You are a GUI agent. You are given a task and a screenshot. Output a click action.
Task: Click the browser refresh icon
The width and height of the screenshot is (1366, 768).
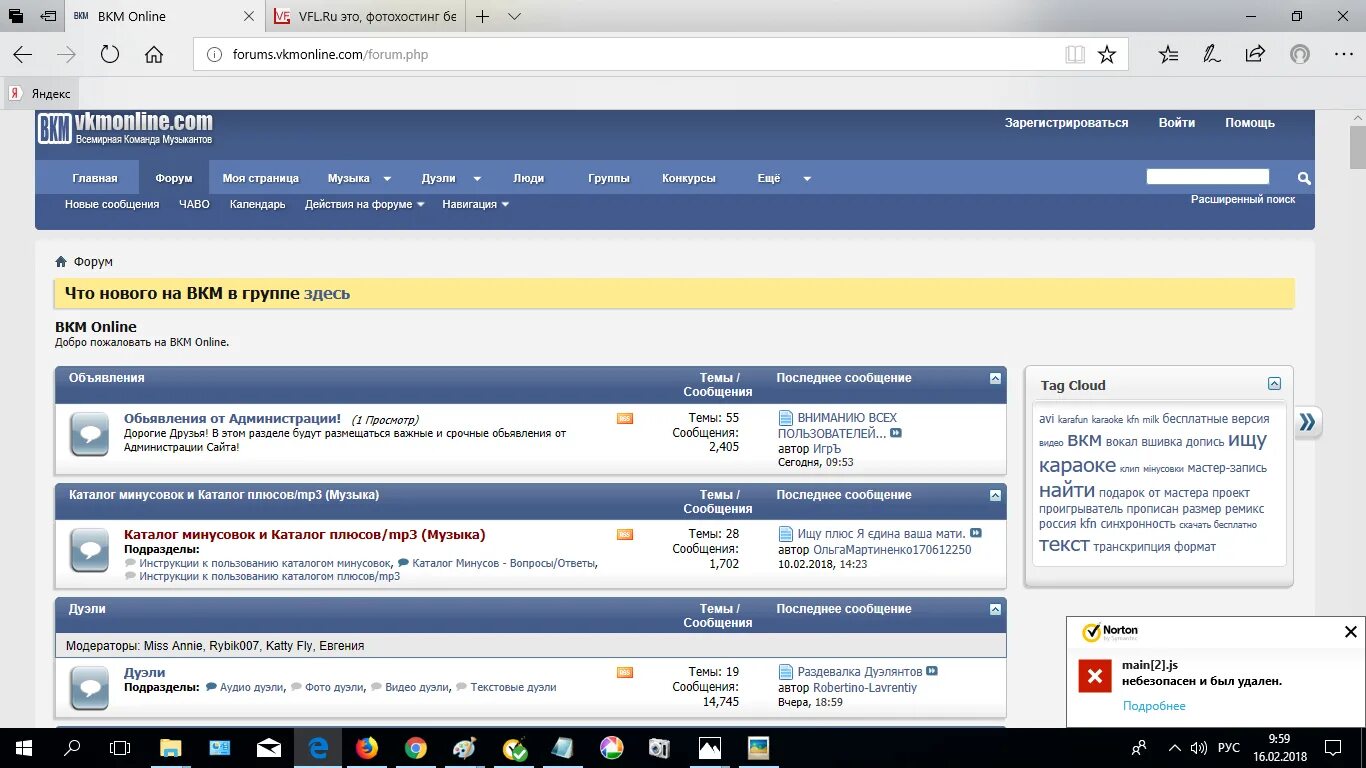(110, 55)
